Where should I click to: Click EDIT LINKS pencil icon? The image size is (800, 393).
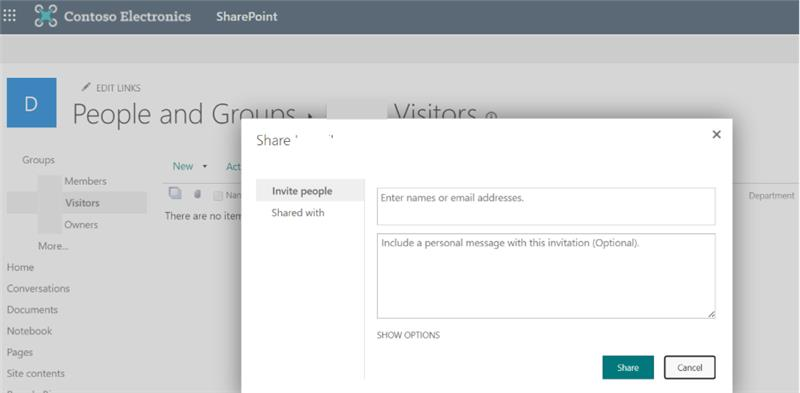86,88
